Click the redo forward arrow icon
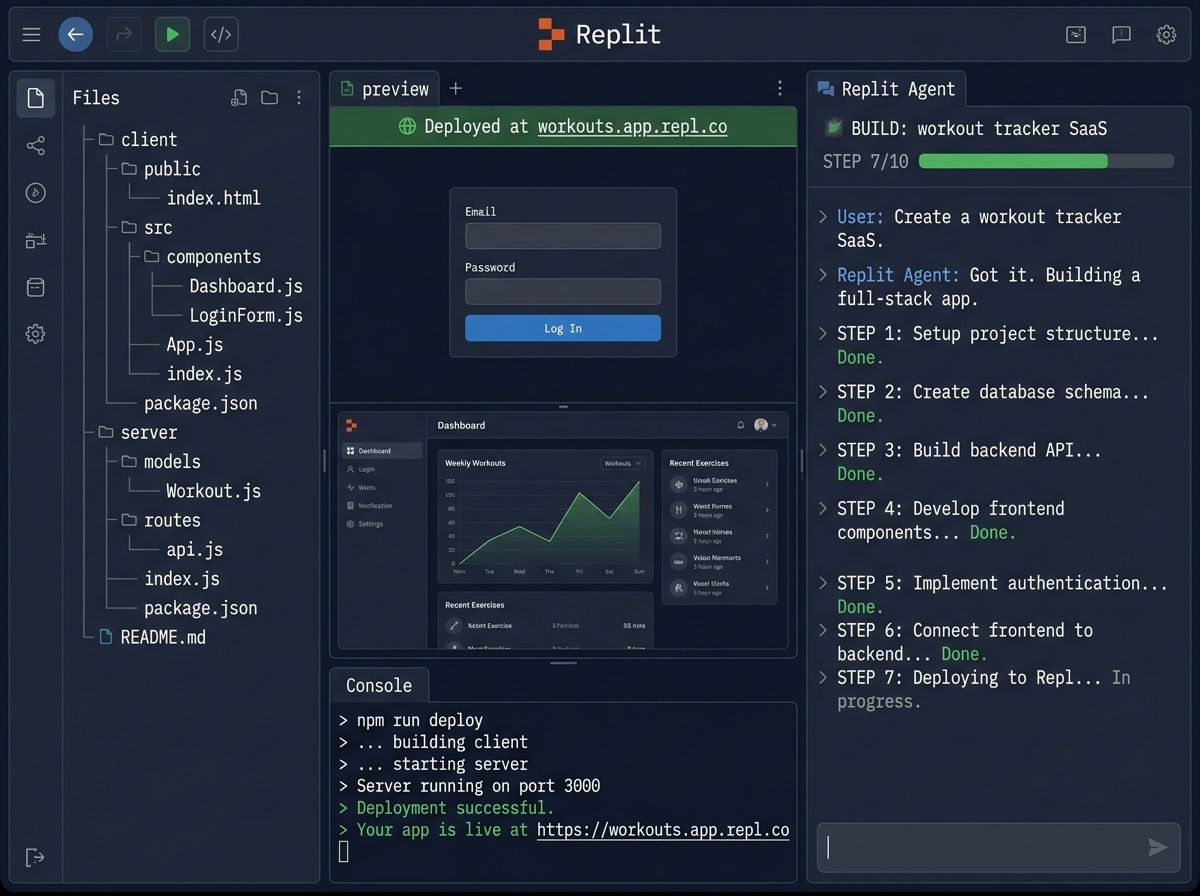Viewport: 1200px width, 896px height. point(125,35)
